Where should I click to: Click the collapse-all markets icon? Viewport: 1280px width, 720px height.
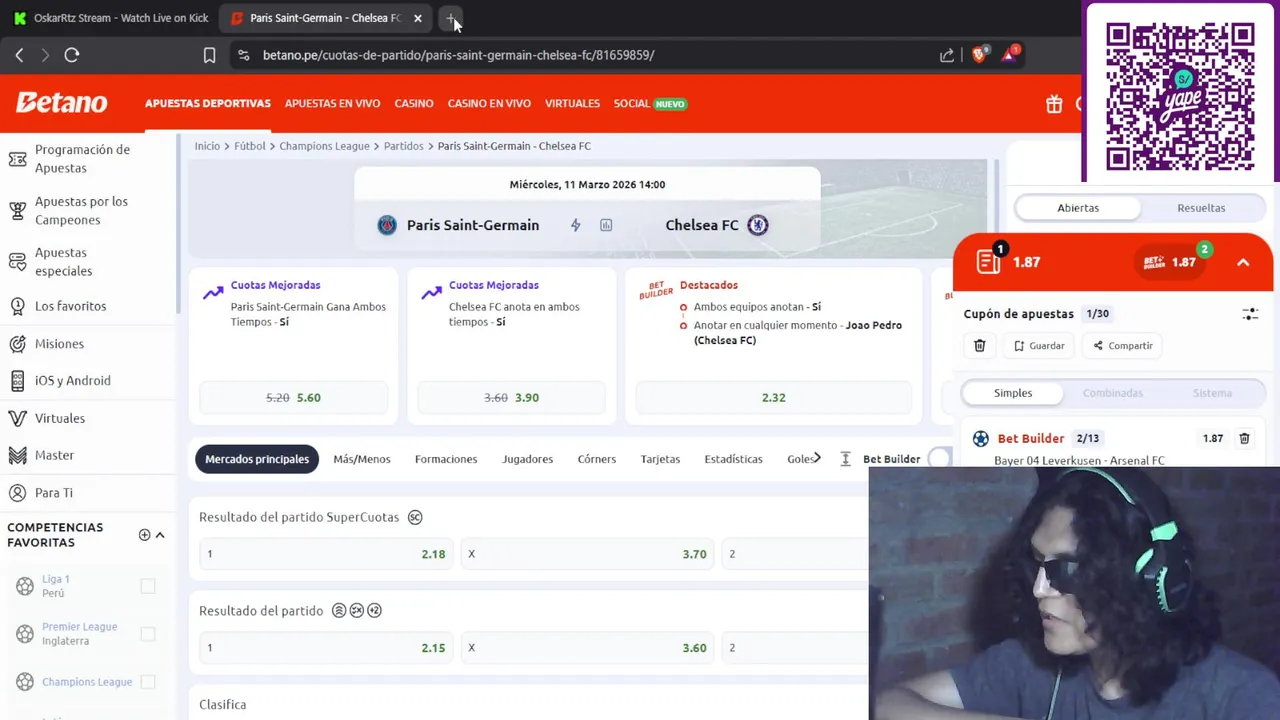pyautogui.click(x=845, y=459)
